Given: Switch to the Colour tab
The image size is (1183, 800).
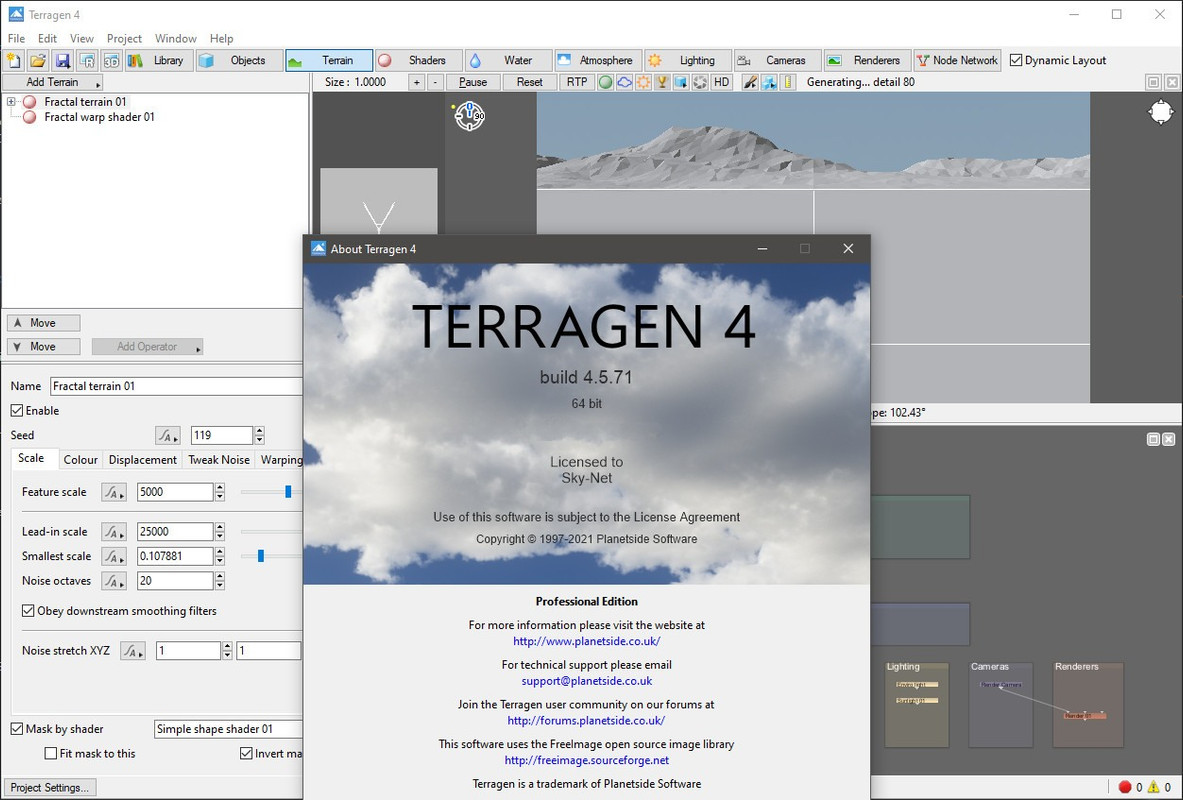Looking at the screenshot, I should [x=81, y=460].
